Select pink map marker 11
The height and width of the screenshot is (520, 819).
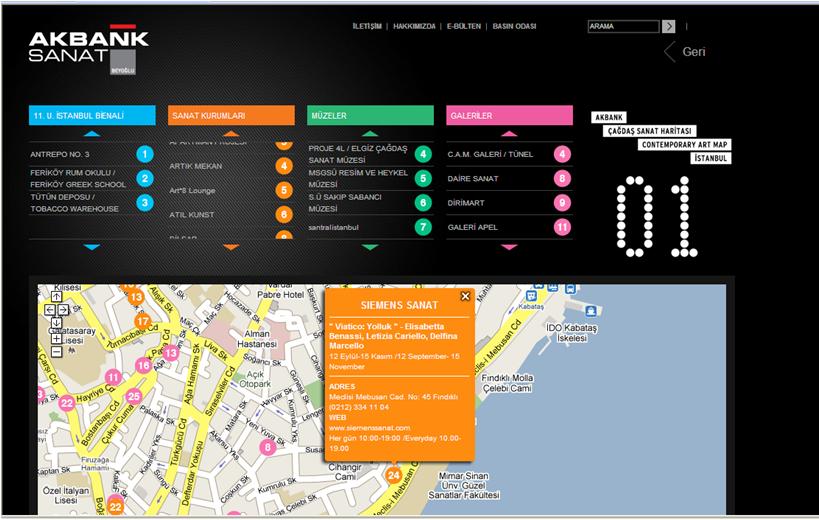click(113, 376)
